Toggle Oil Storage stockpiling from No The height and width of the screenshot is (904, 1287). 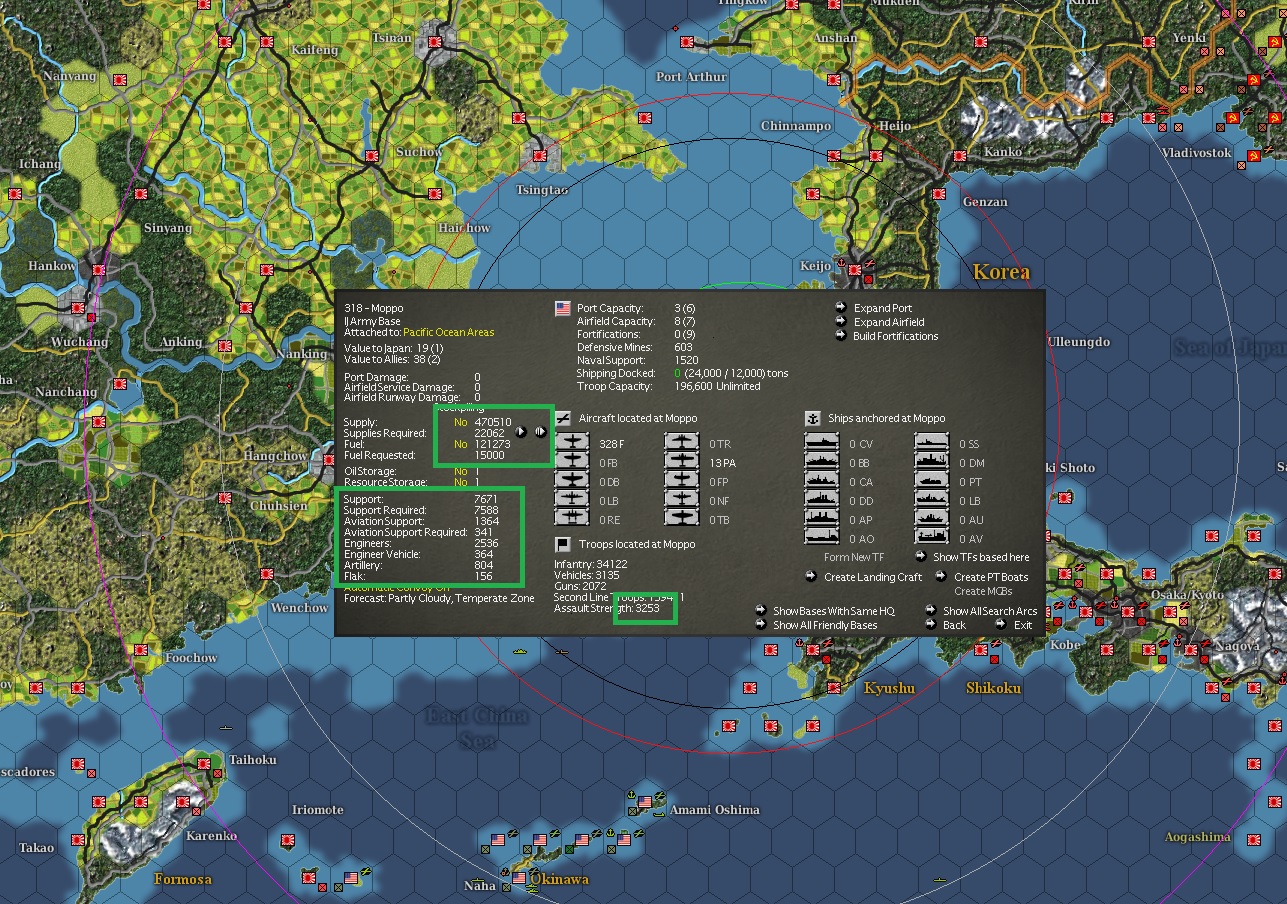tap(461, 472)
